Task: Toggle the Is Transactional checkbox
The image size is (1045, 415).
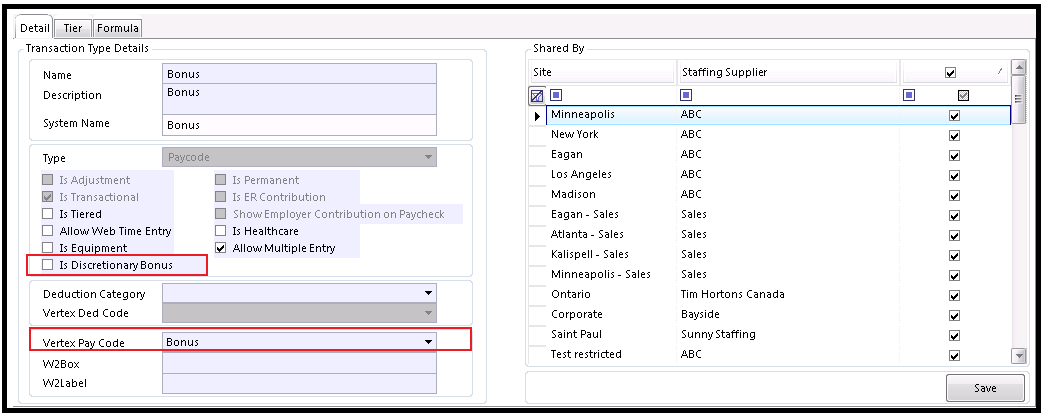Action: click(x=47, y=197)
